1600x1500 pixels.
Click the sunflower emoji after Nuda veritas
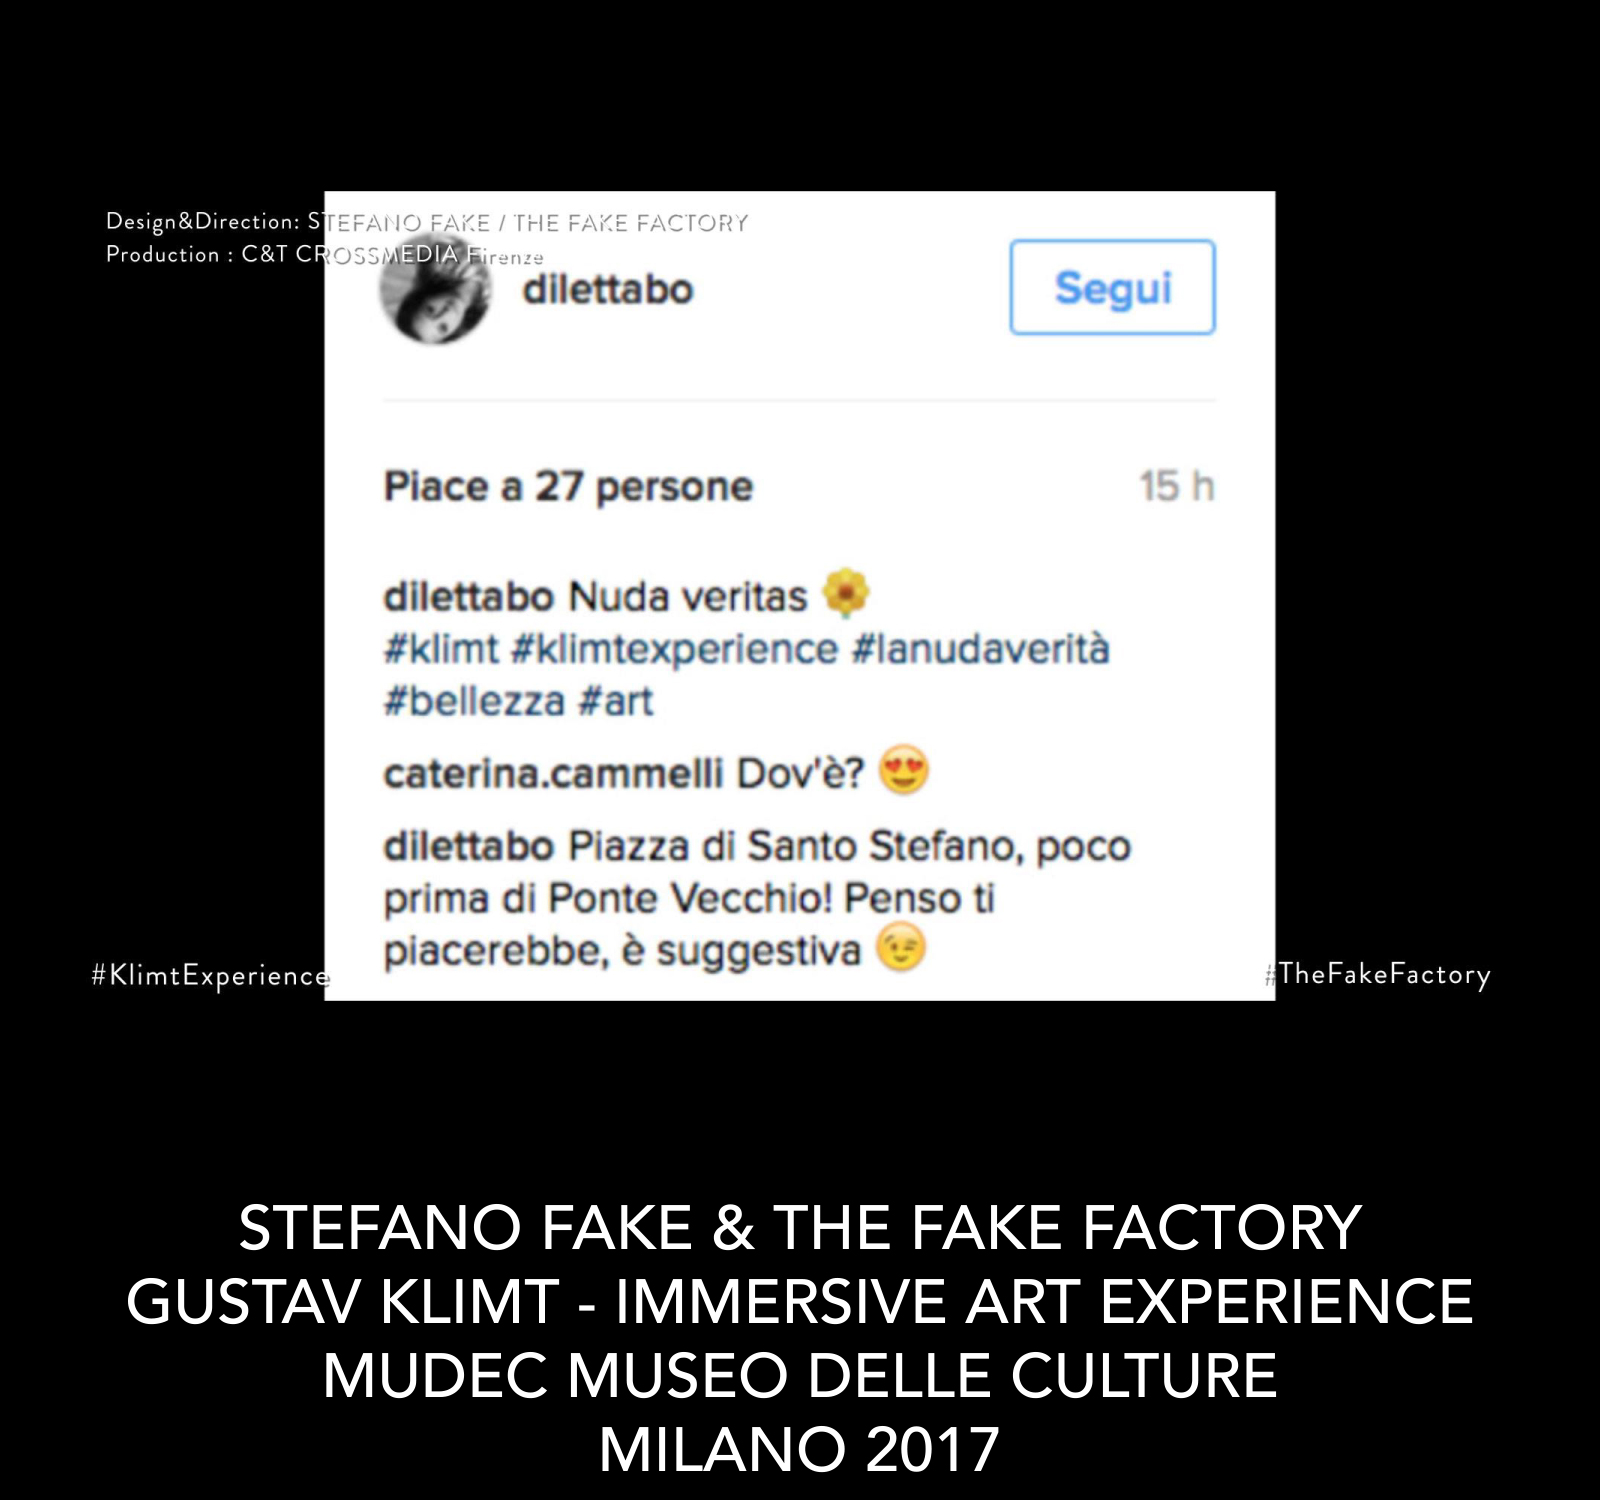click(x=846, y=594)
